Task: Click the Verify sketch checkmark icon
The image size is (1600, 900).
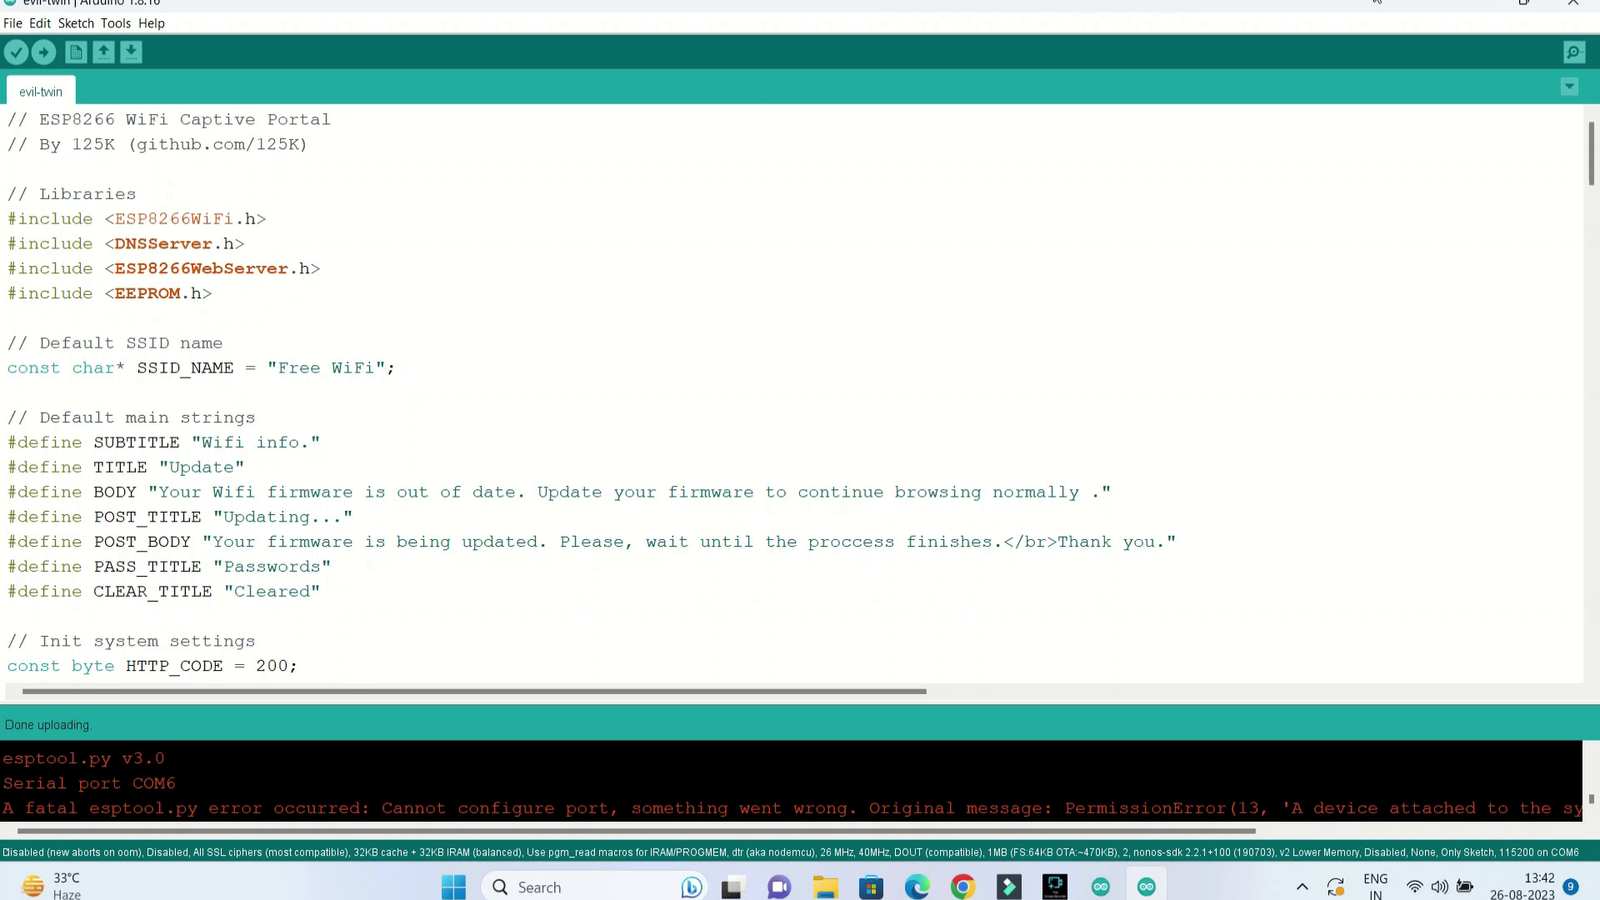Action: tap(16, 52)
